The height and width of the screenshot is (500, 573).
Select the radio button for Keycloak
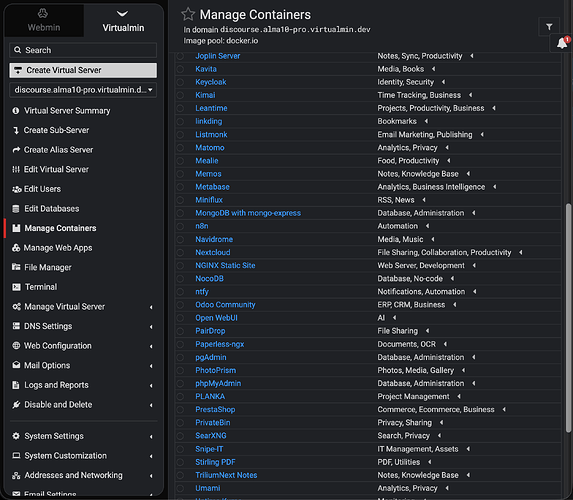(x=180, y=82)
